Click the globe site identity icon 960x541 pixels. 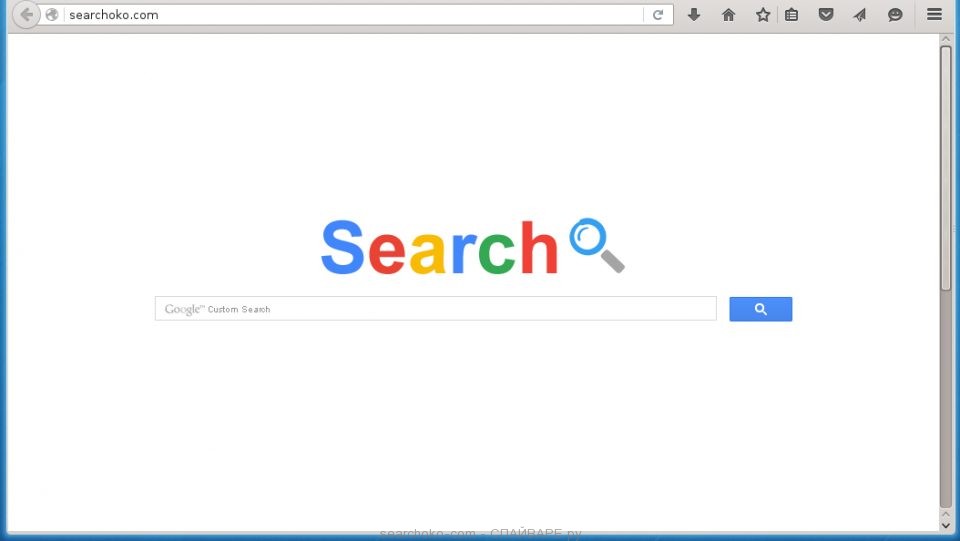point(52,15)
